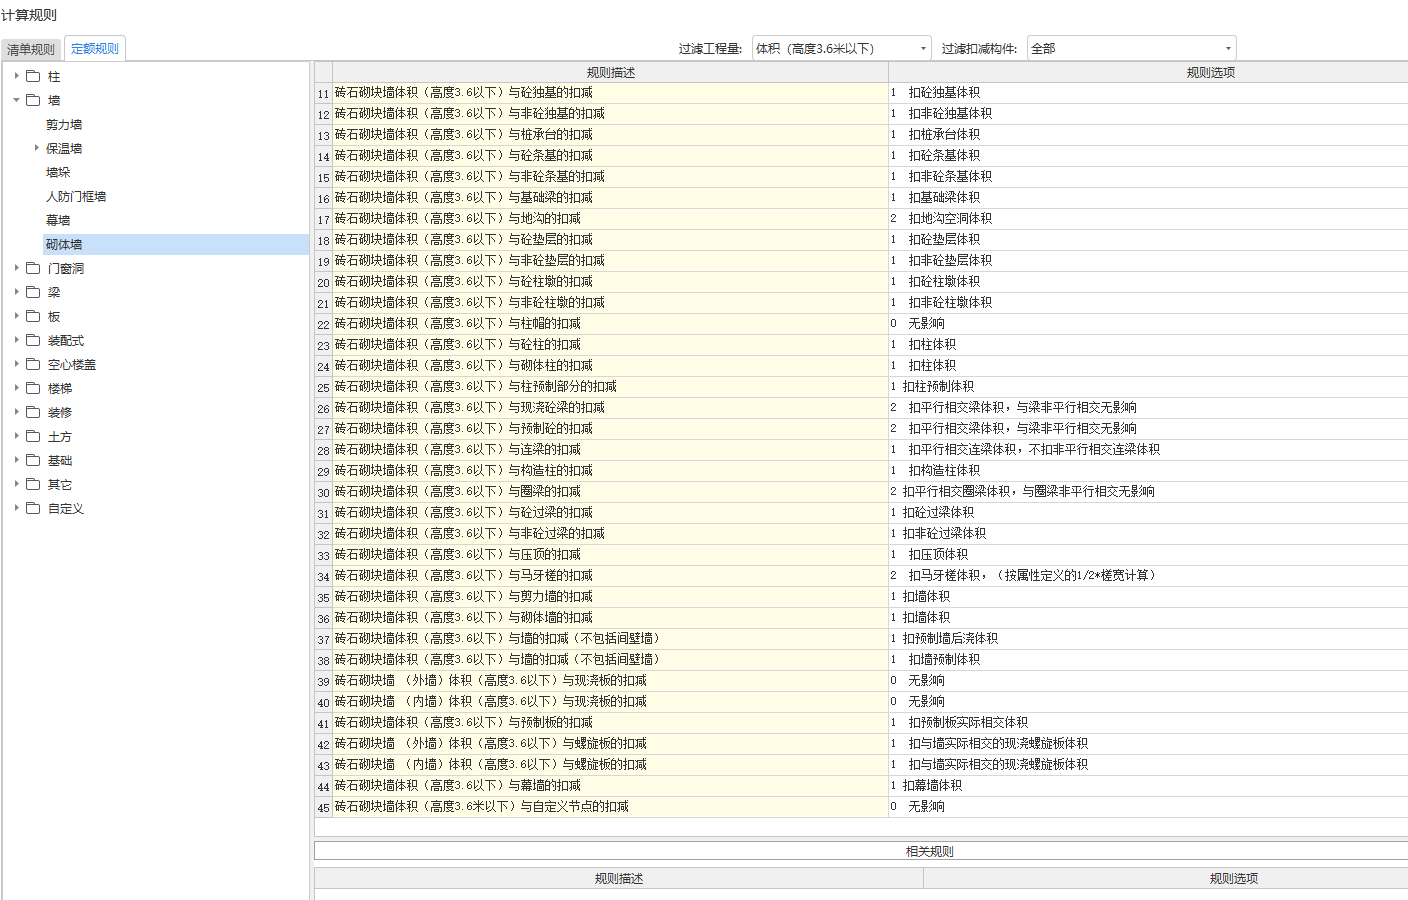Expand the 其它 tree node

(17, 484)
